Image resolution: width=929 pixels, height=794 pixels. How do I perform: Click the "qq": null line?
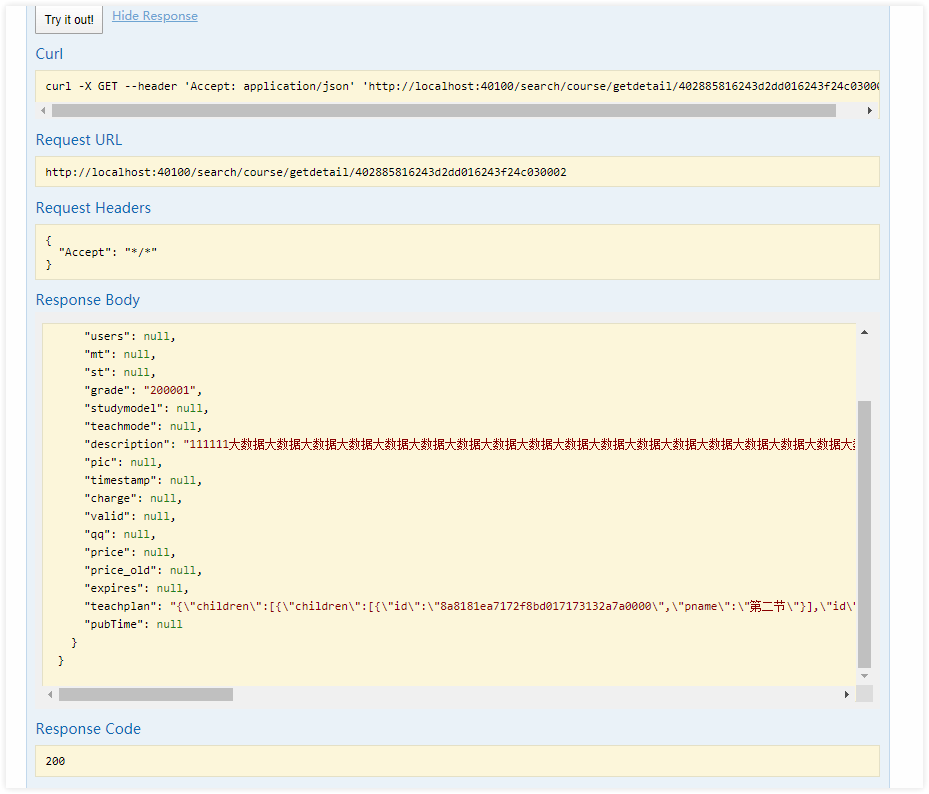pyautogui.click(x=120, y=534)
